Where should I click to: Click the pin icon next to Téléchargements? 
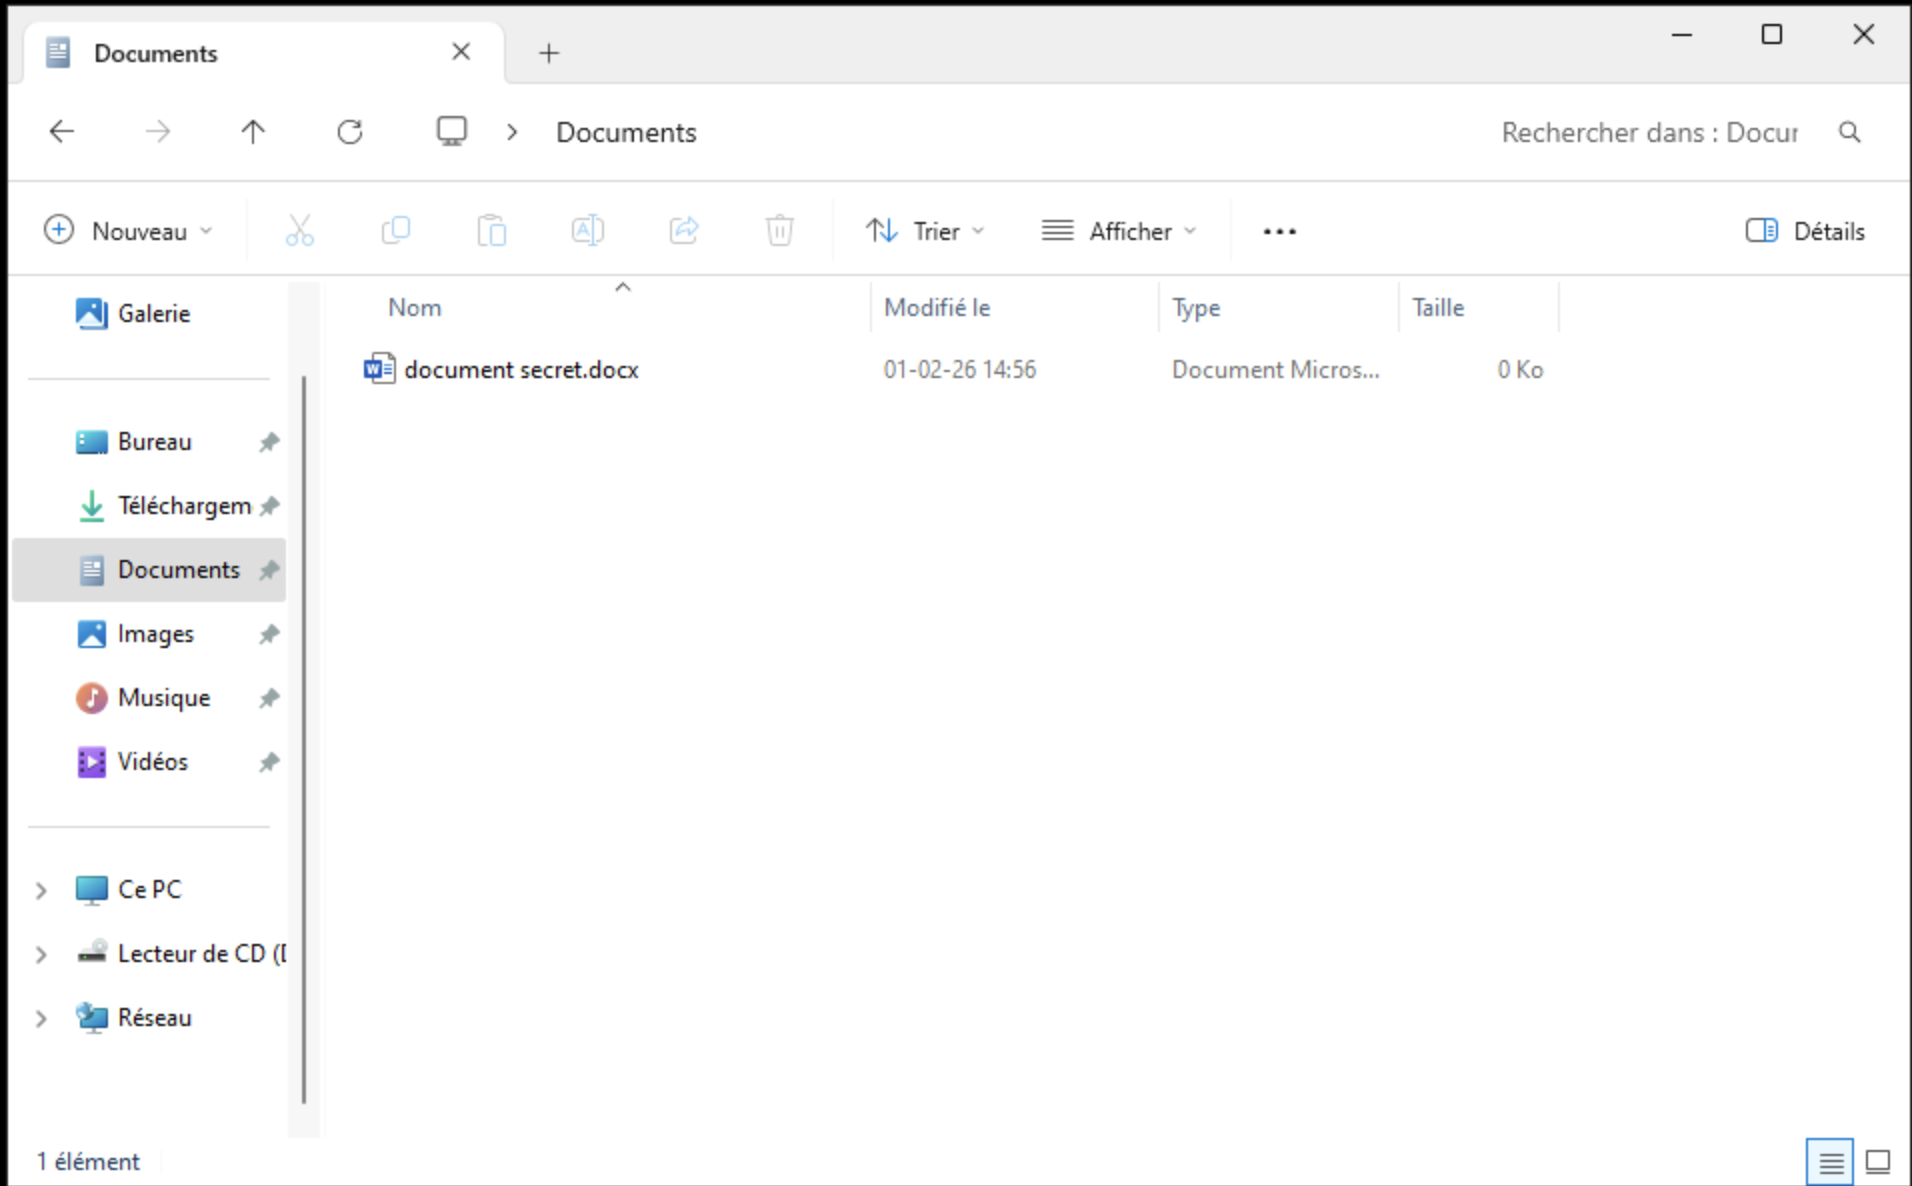(x=268, y=506)
